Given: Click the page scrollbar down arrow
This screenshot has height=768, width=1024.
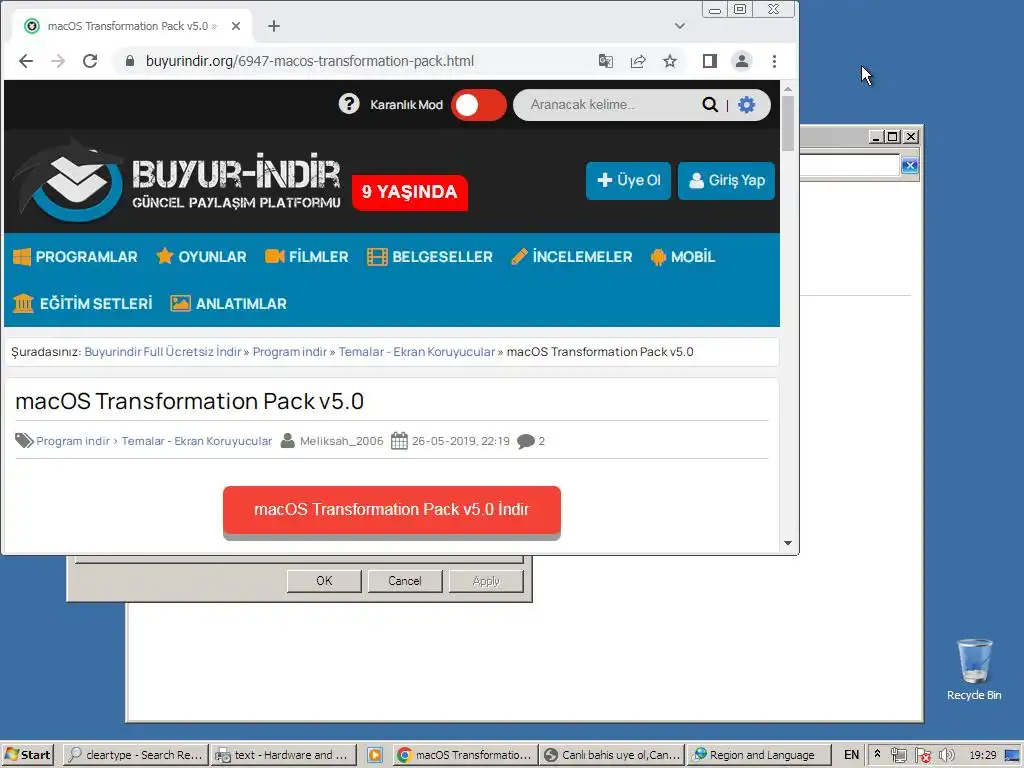Looking at the screenshot, I should (788, 543).
